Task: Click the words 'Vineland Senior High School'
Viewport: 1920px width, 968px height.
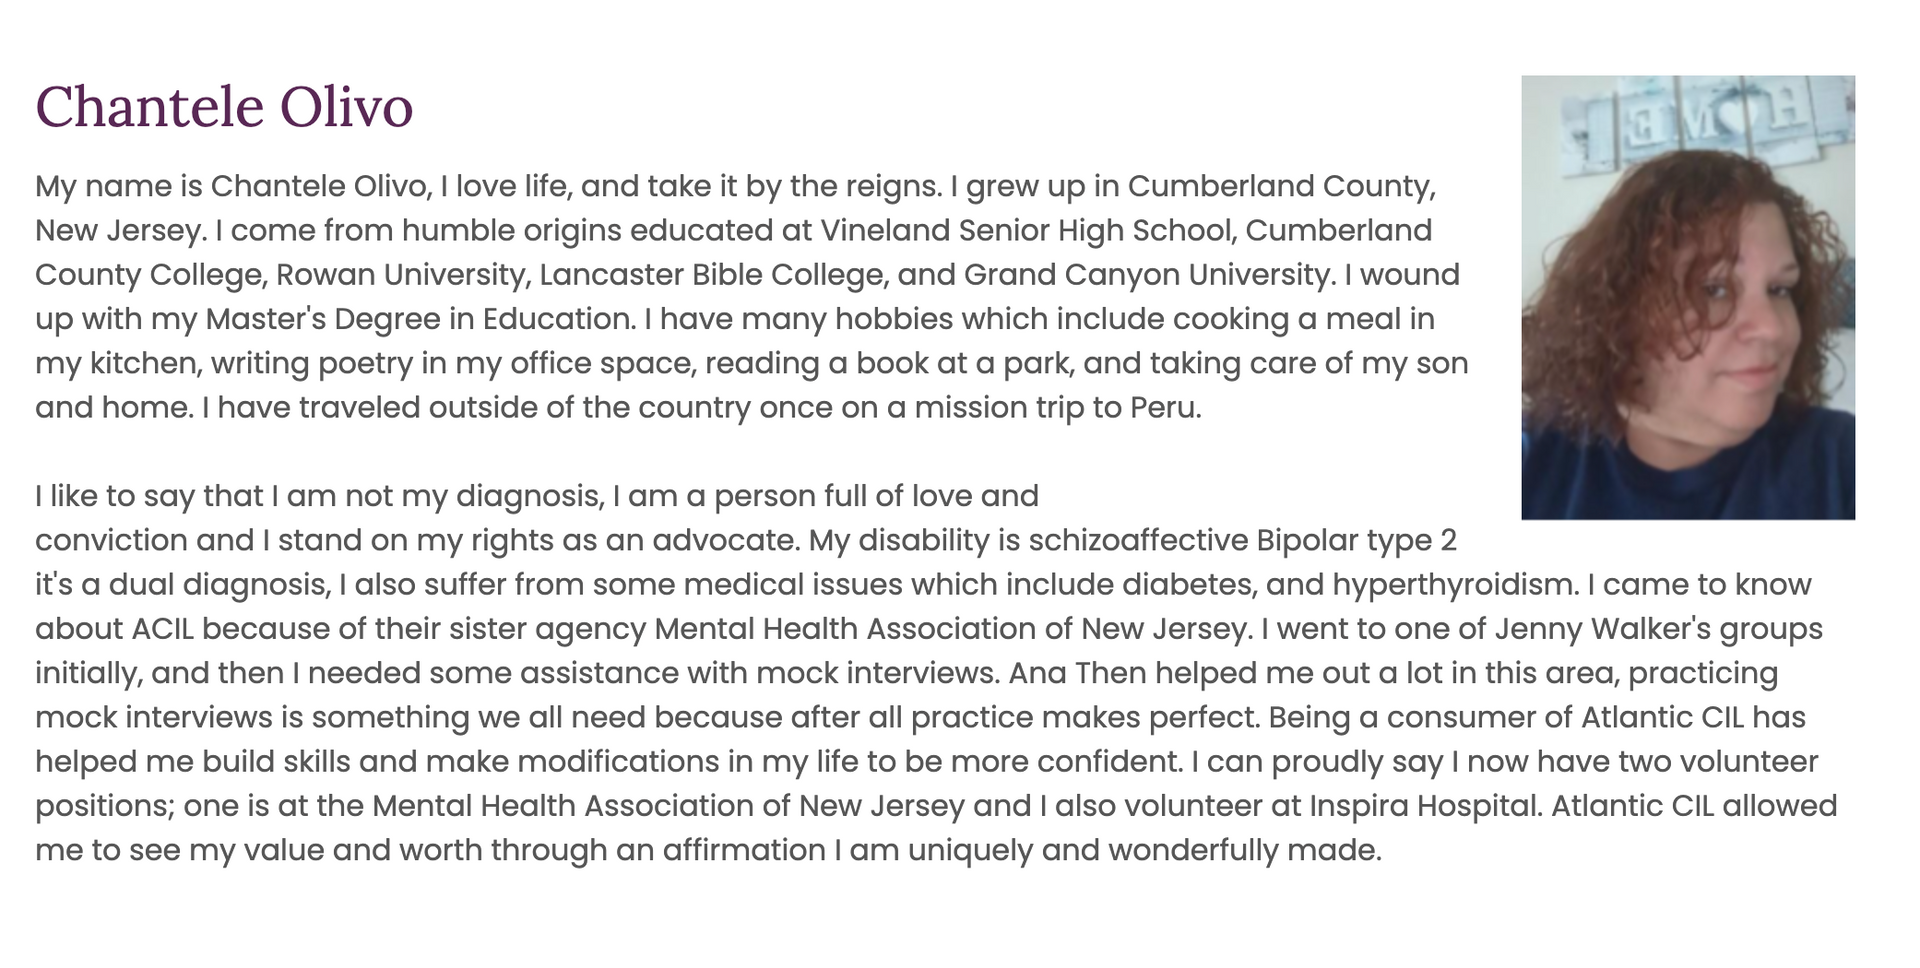Action: tap(1029, 231)
